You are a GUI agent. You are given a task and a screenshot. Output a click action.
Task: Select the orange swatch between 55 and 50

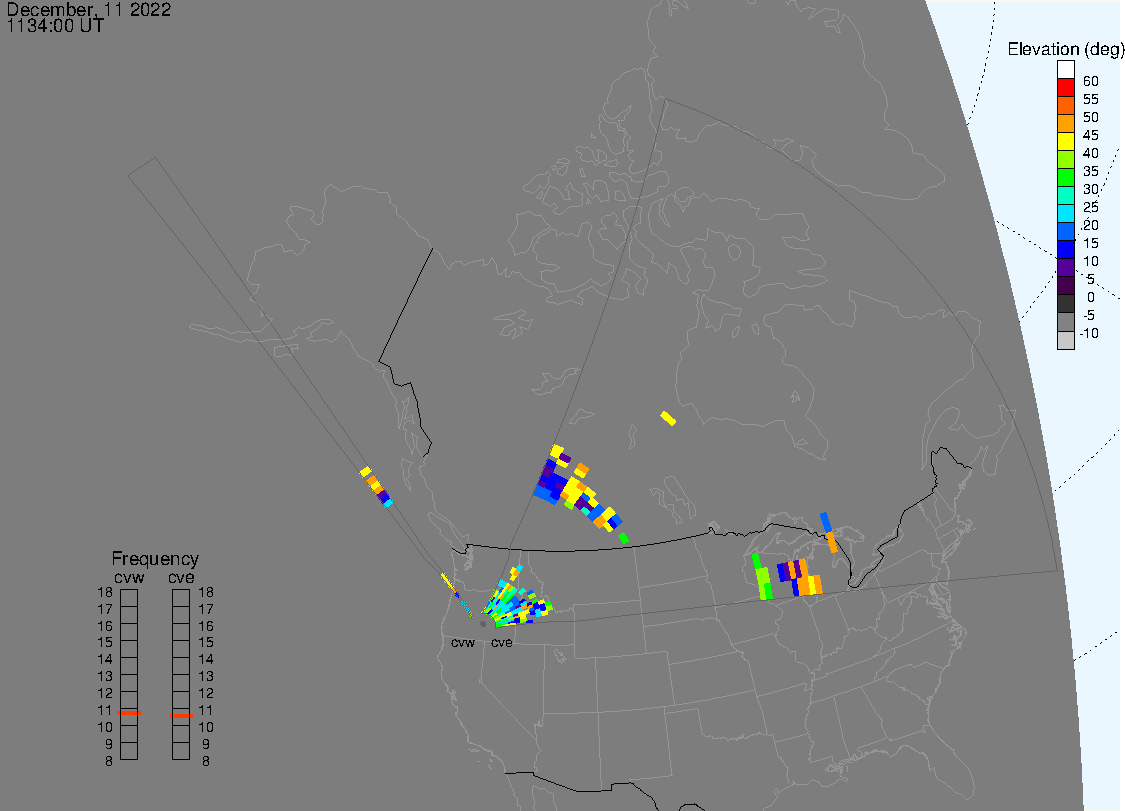1065,106
